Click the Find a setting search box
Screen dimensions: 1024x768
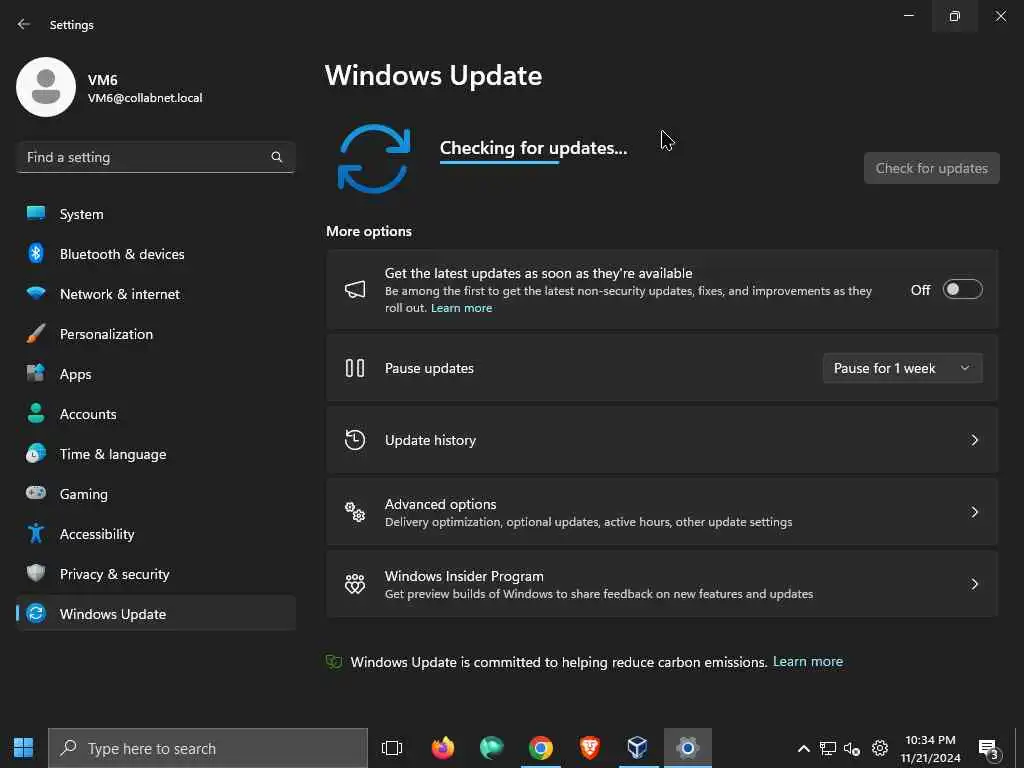coord(156,157)
